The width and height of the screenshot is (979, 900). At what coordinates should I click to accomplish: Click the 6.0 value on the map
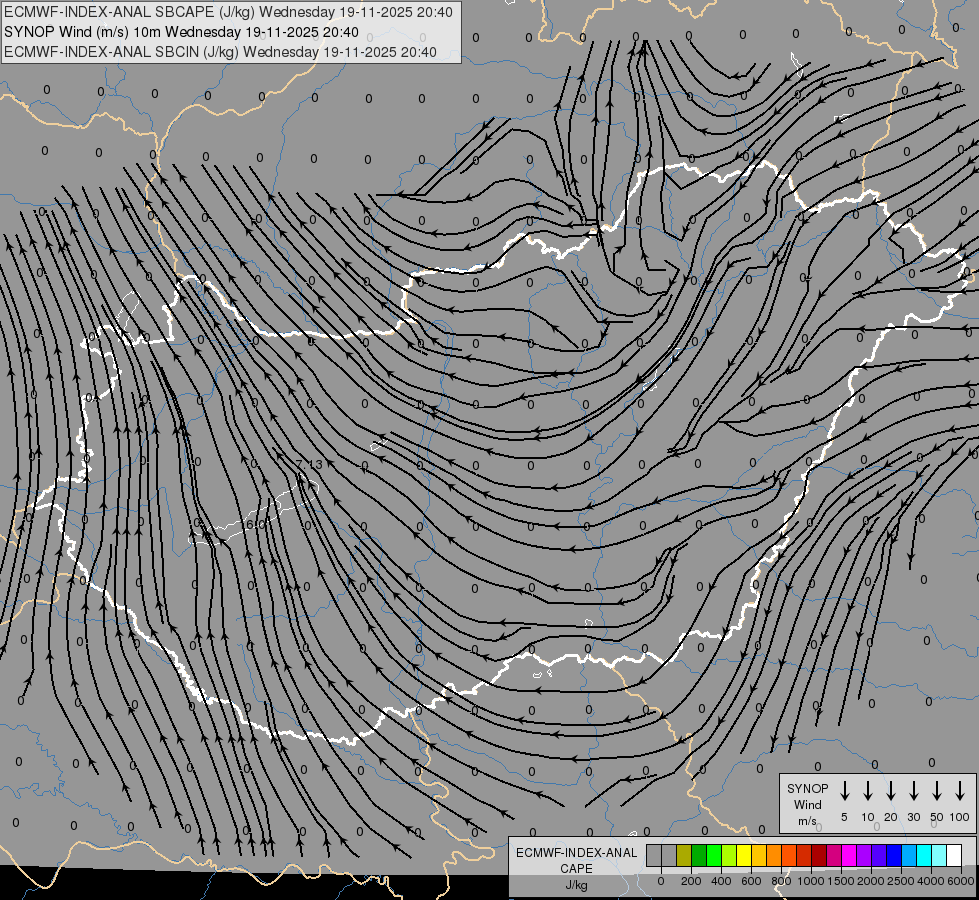(x=255, y=525)
